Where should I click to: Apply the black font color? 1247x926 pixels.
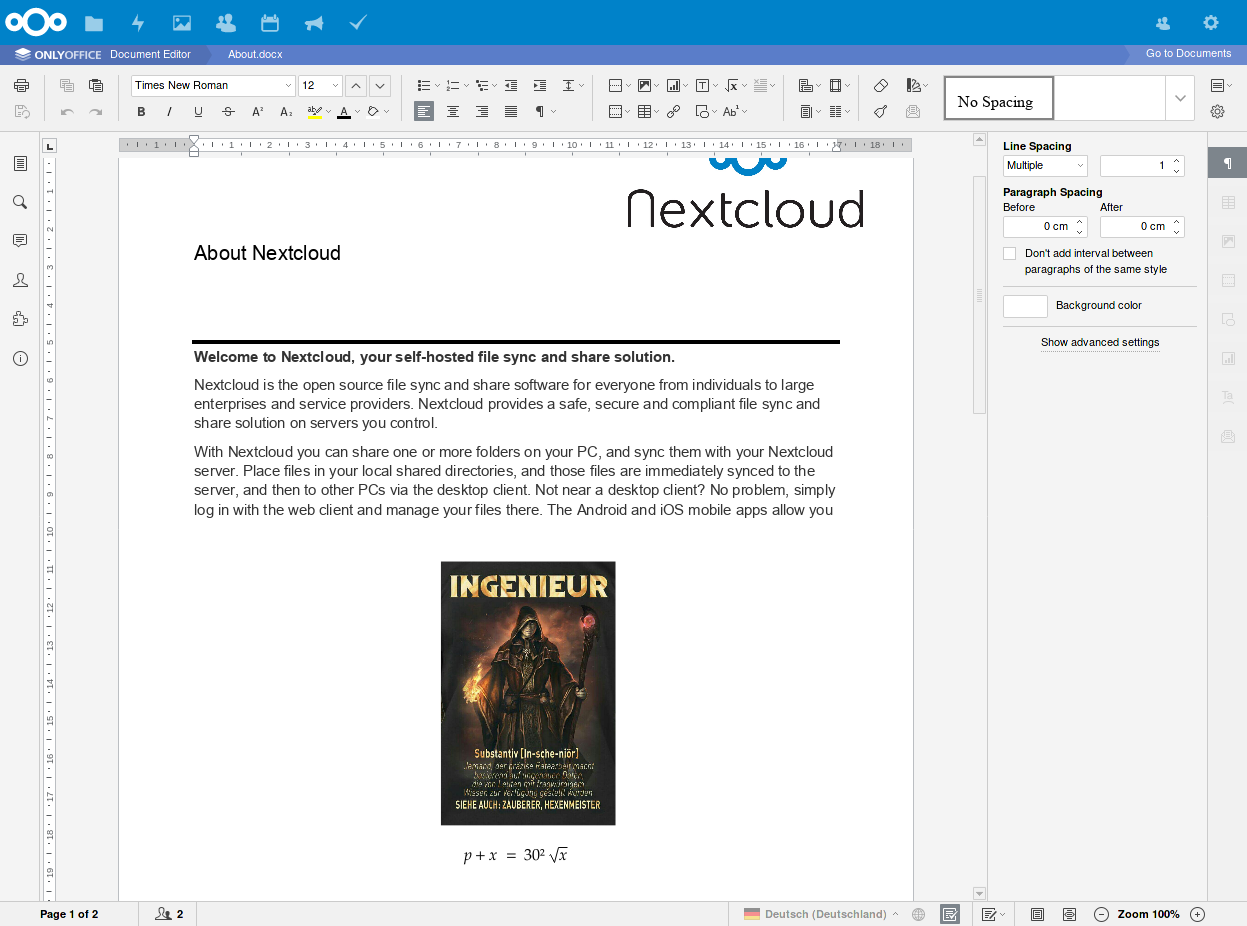coord(344,112)
